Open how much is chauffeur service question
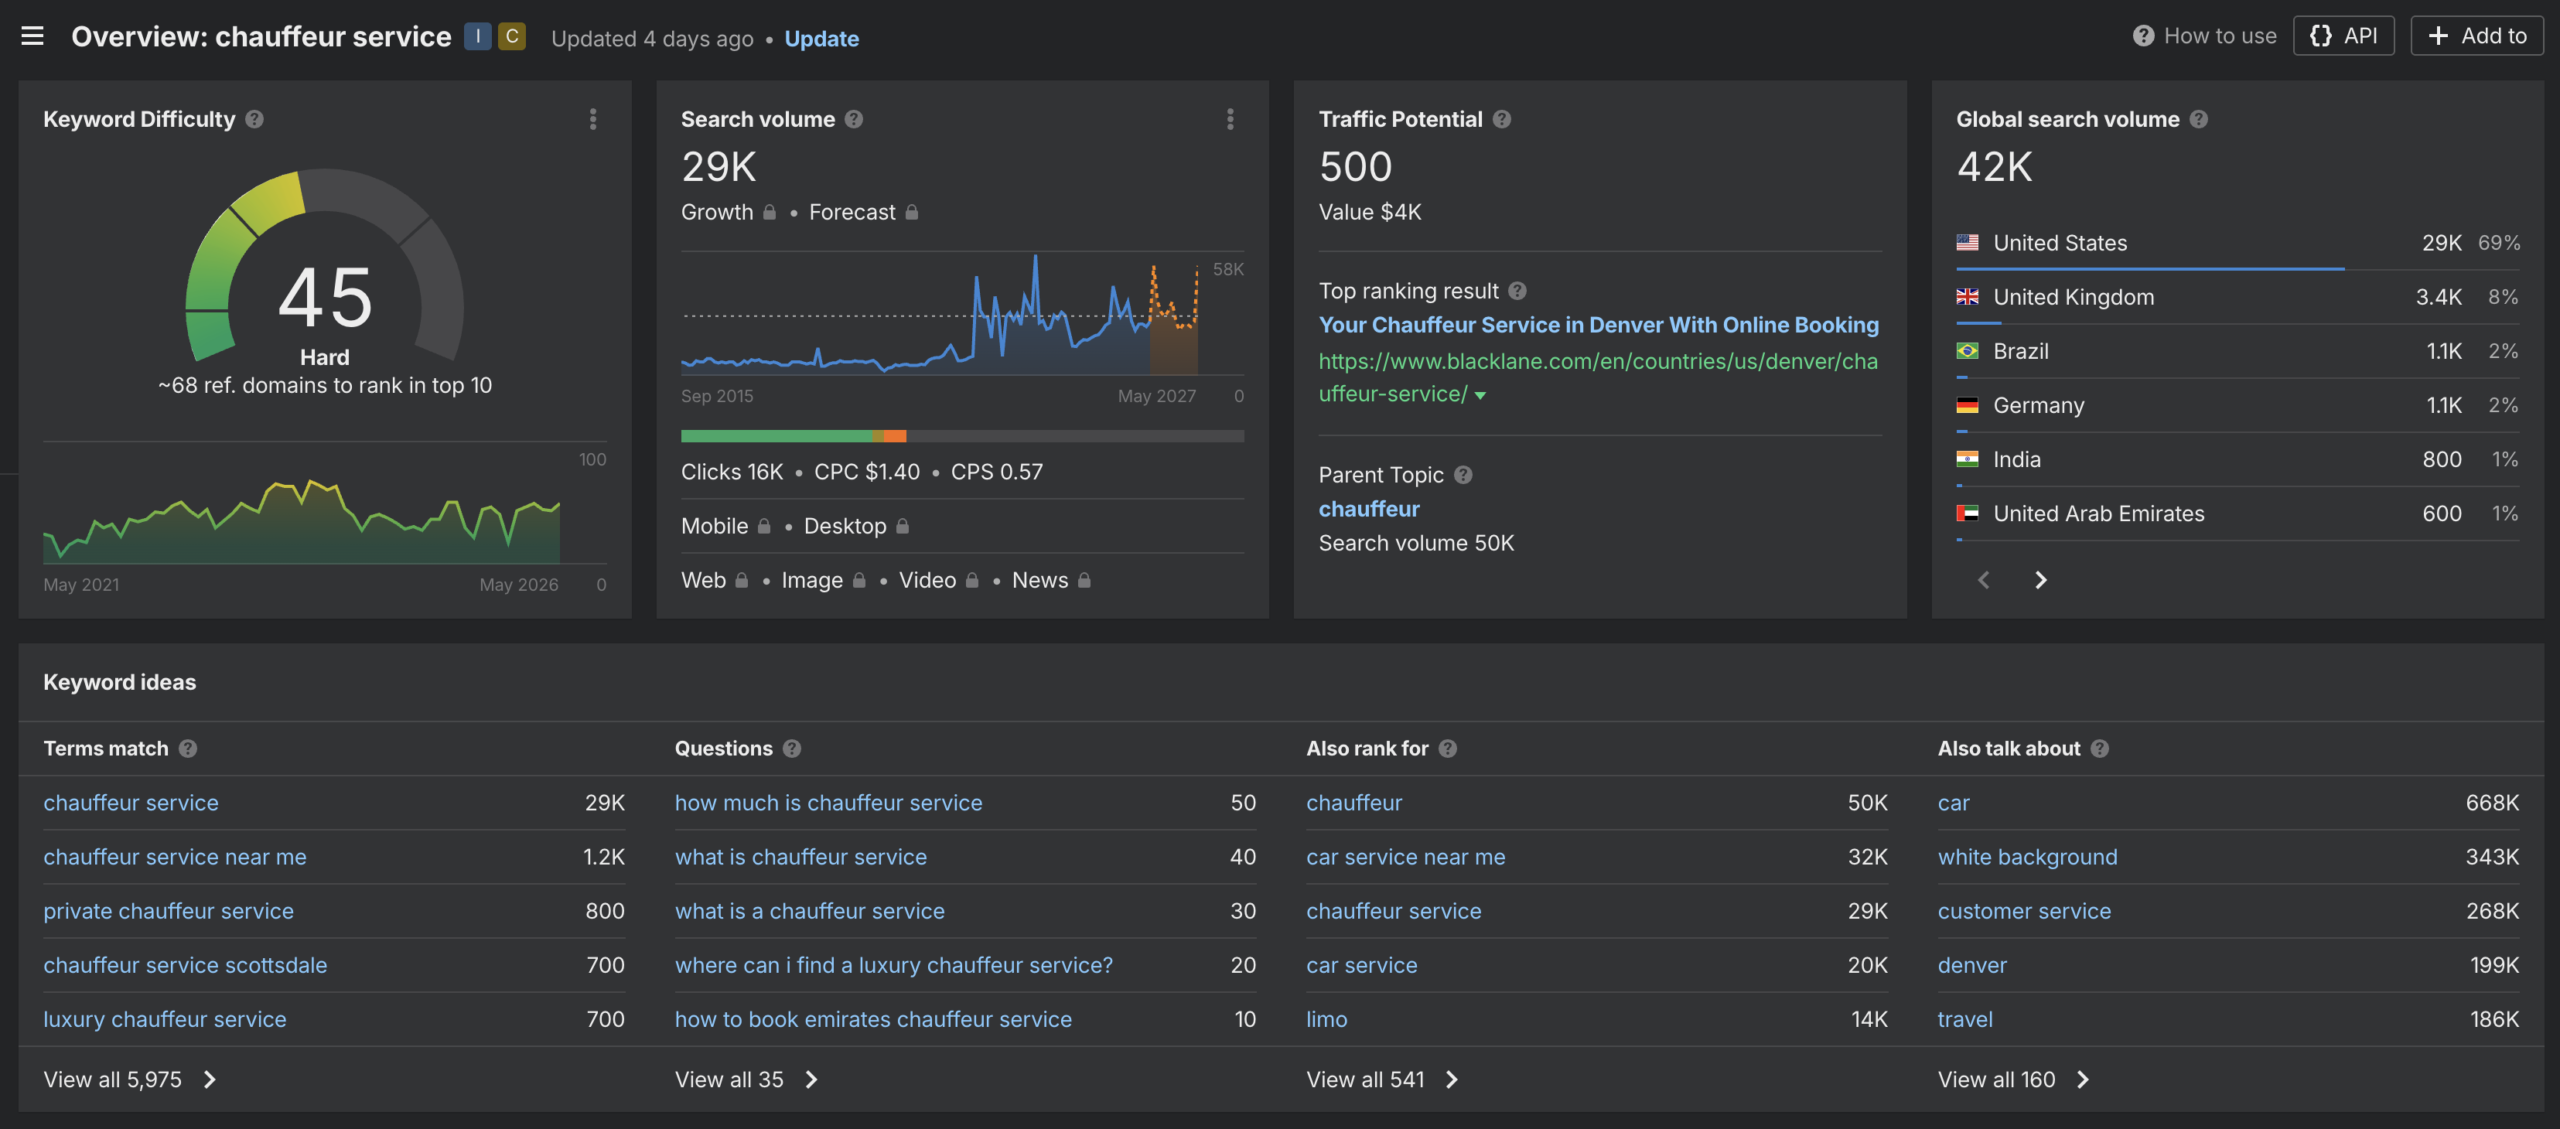 [x=828, y=803]
